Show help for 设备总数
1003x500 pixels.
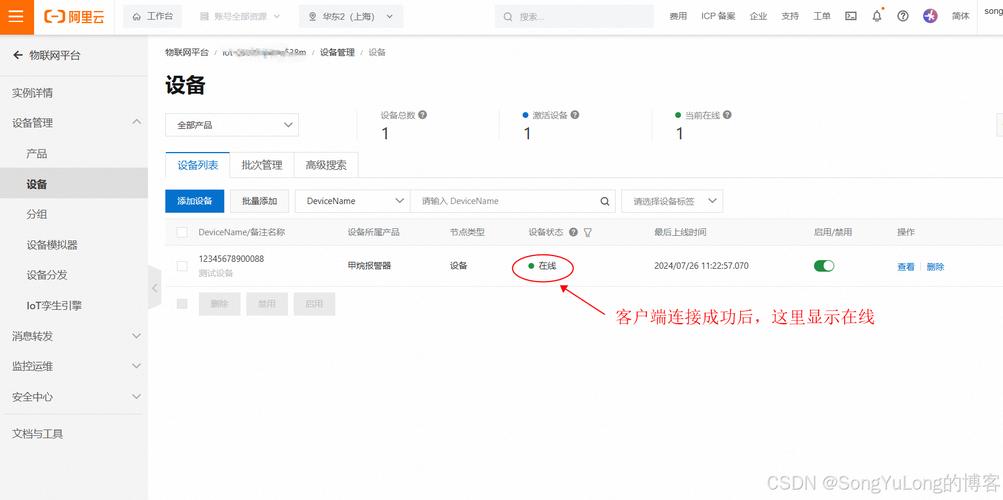pos(422,115)
